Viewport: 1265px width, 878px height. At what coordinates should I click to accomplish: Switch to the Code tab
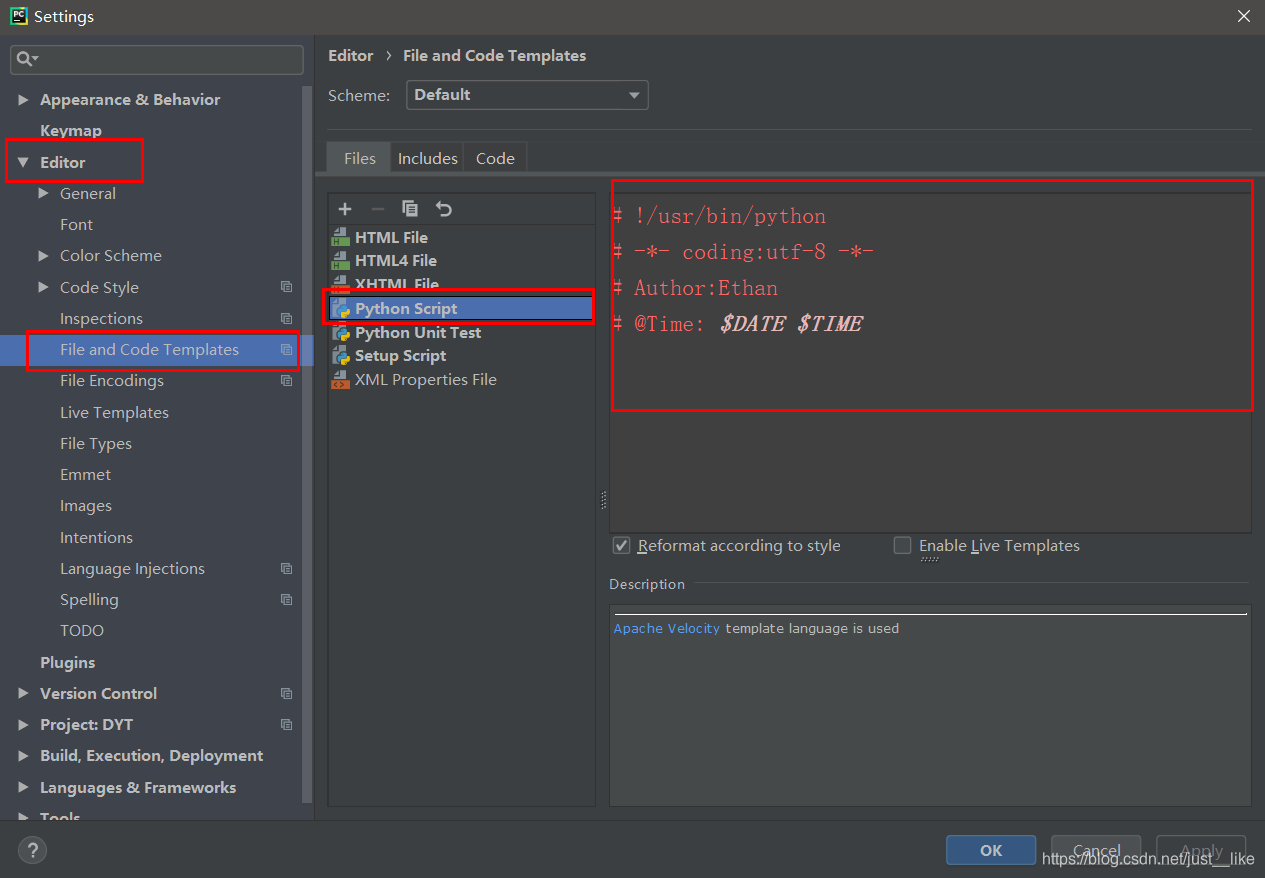pyautogui.click(x=495, y=158)
